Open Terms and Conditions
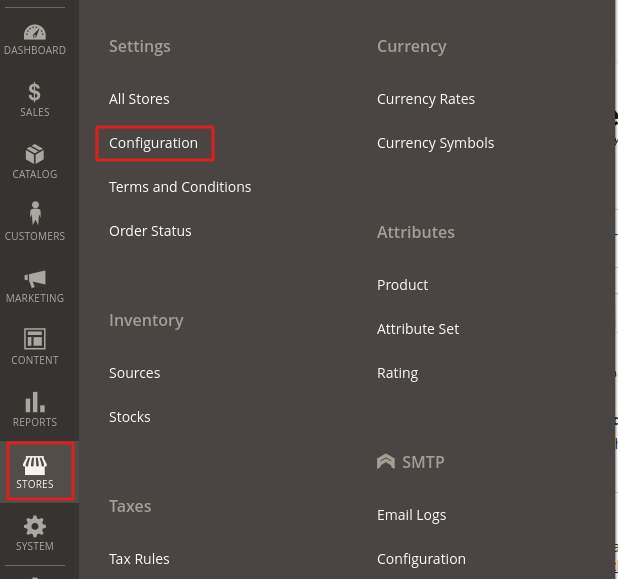The width and height of the screenshot is (618, 579). pos(180,187)
